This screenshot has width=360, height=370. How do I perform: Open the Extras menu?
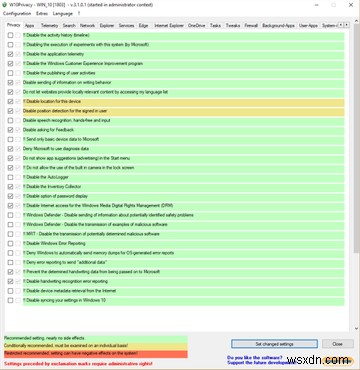pos(42,14)
